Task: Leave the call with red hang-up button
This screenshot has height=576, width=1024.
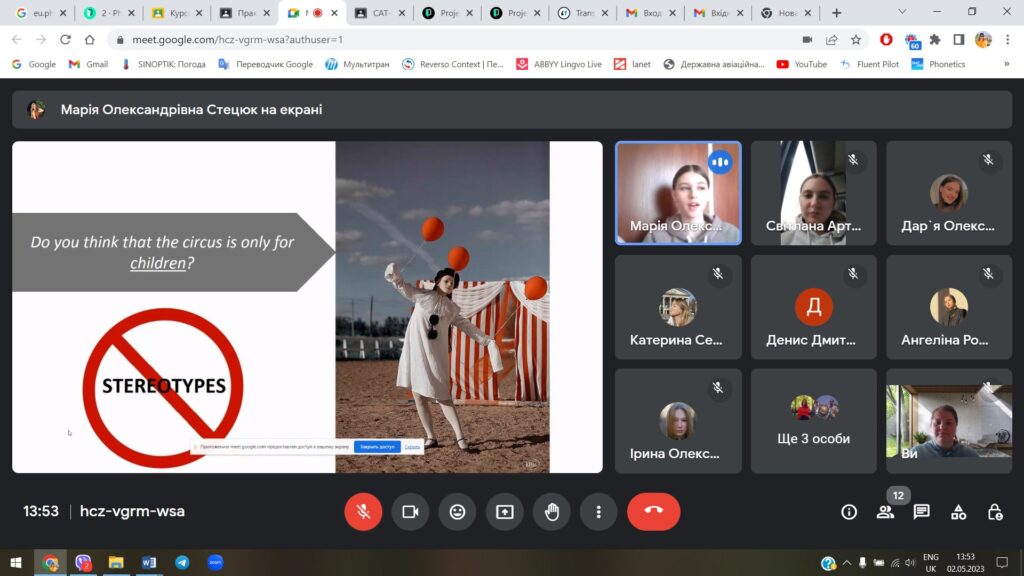Action: 653,512
